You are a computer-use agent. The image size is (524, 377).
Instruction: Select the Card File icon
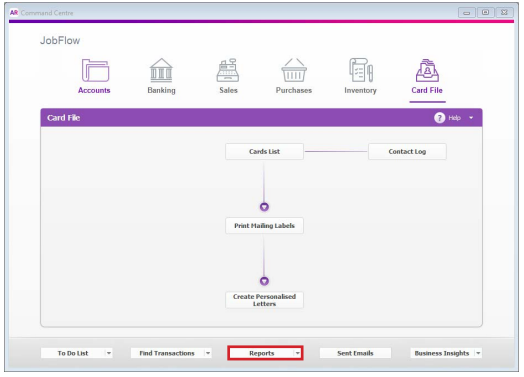click(427, 70)
